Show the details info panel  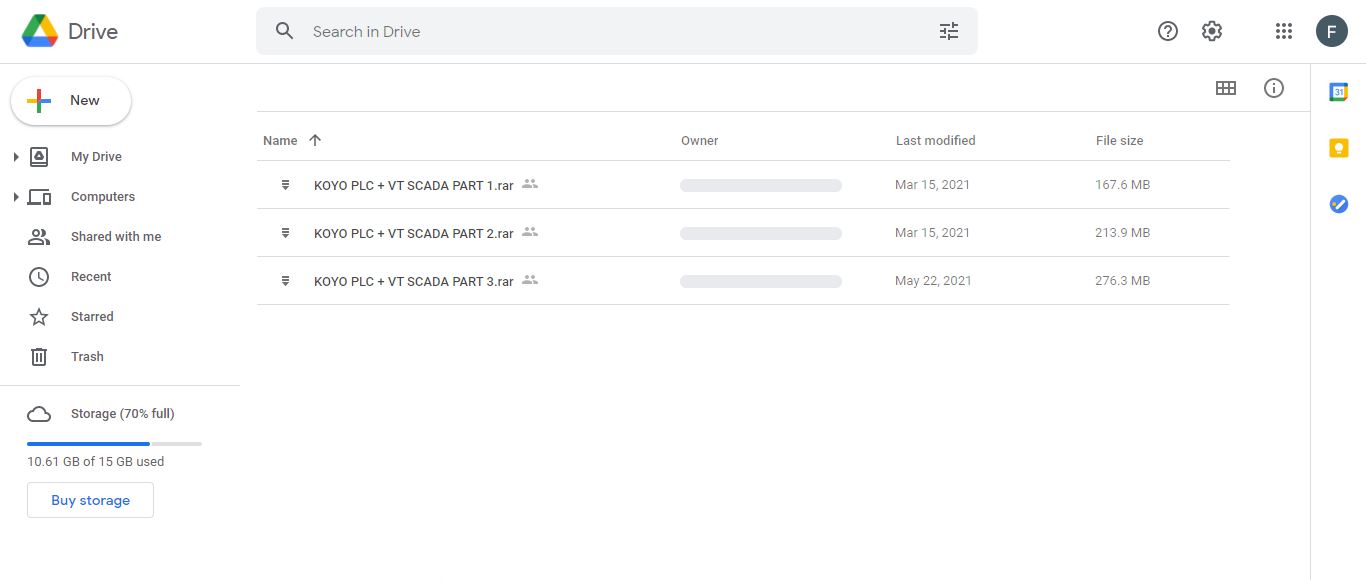click(x=1273, y=88)
